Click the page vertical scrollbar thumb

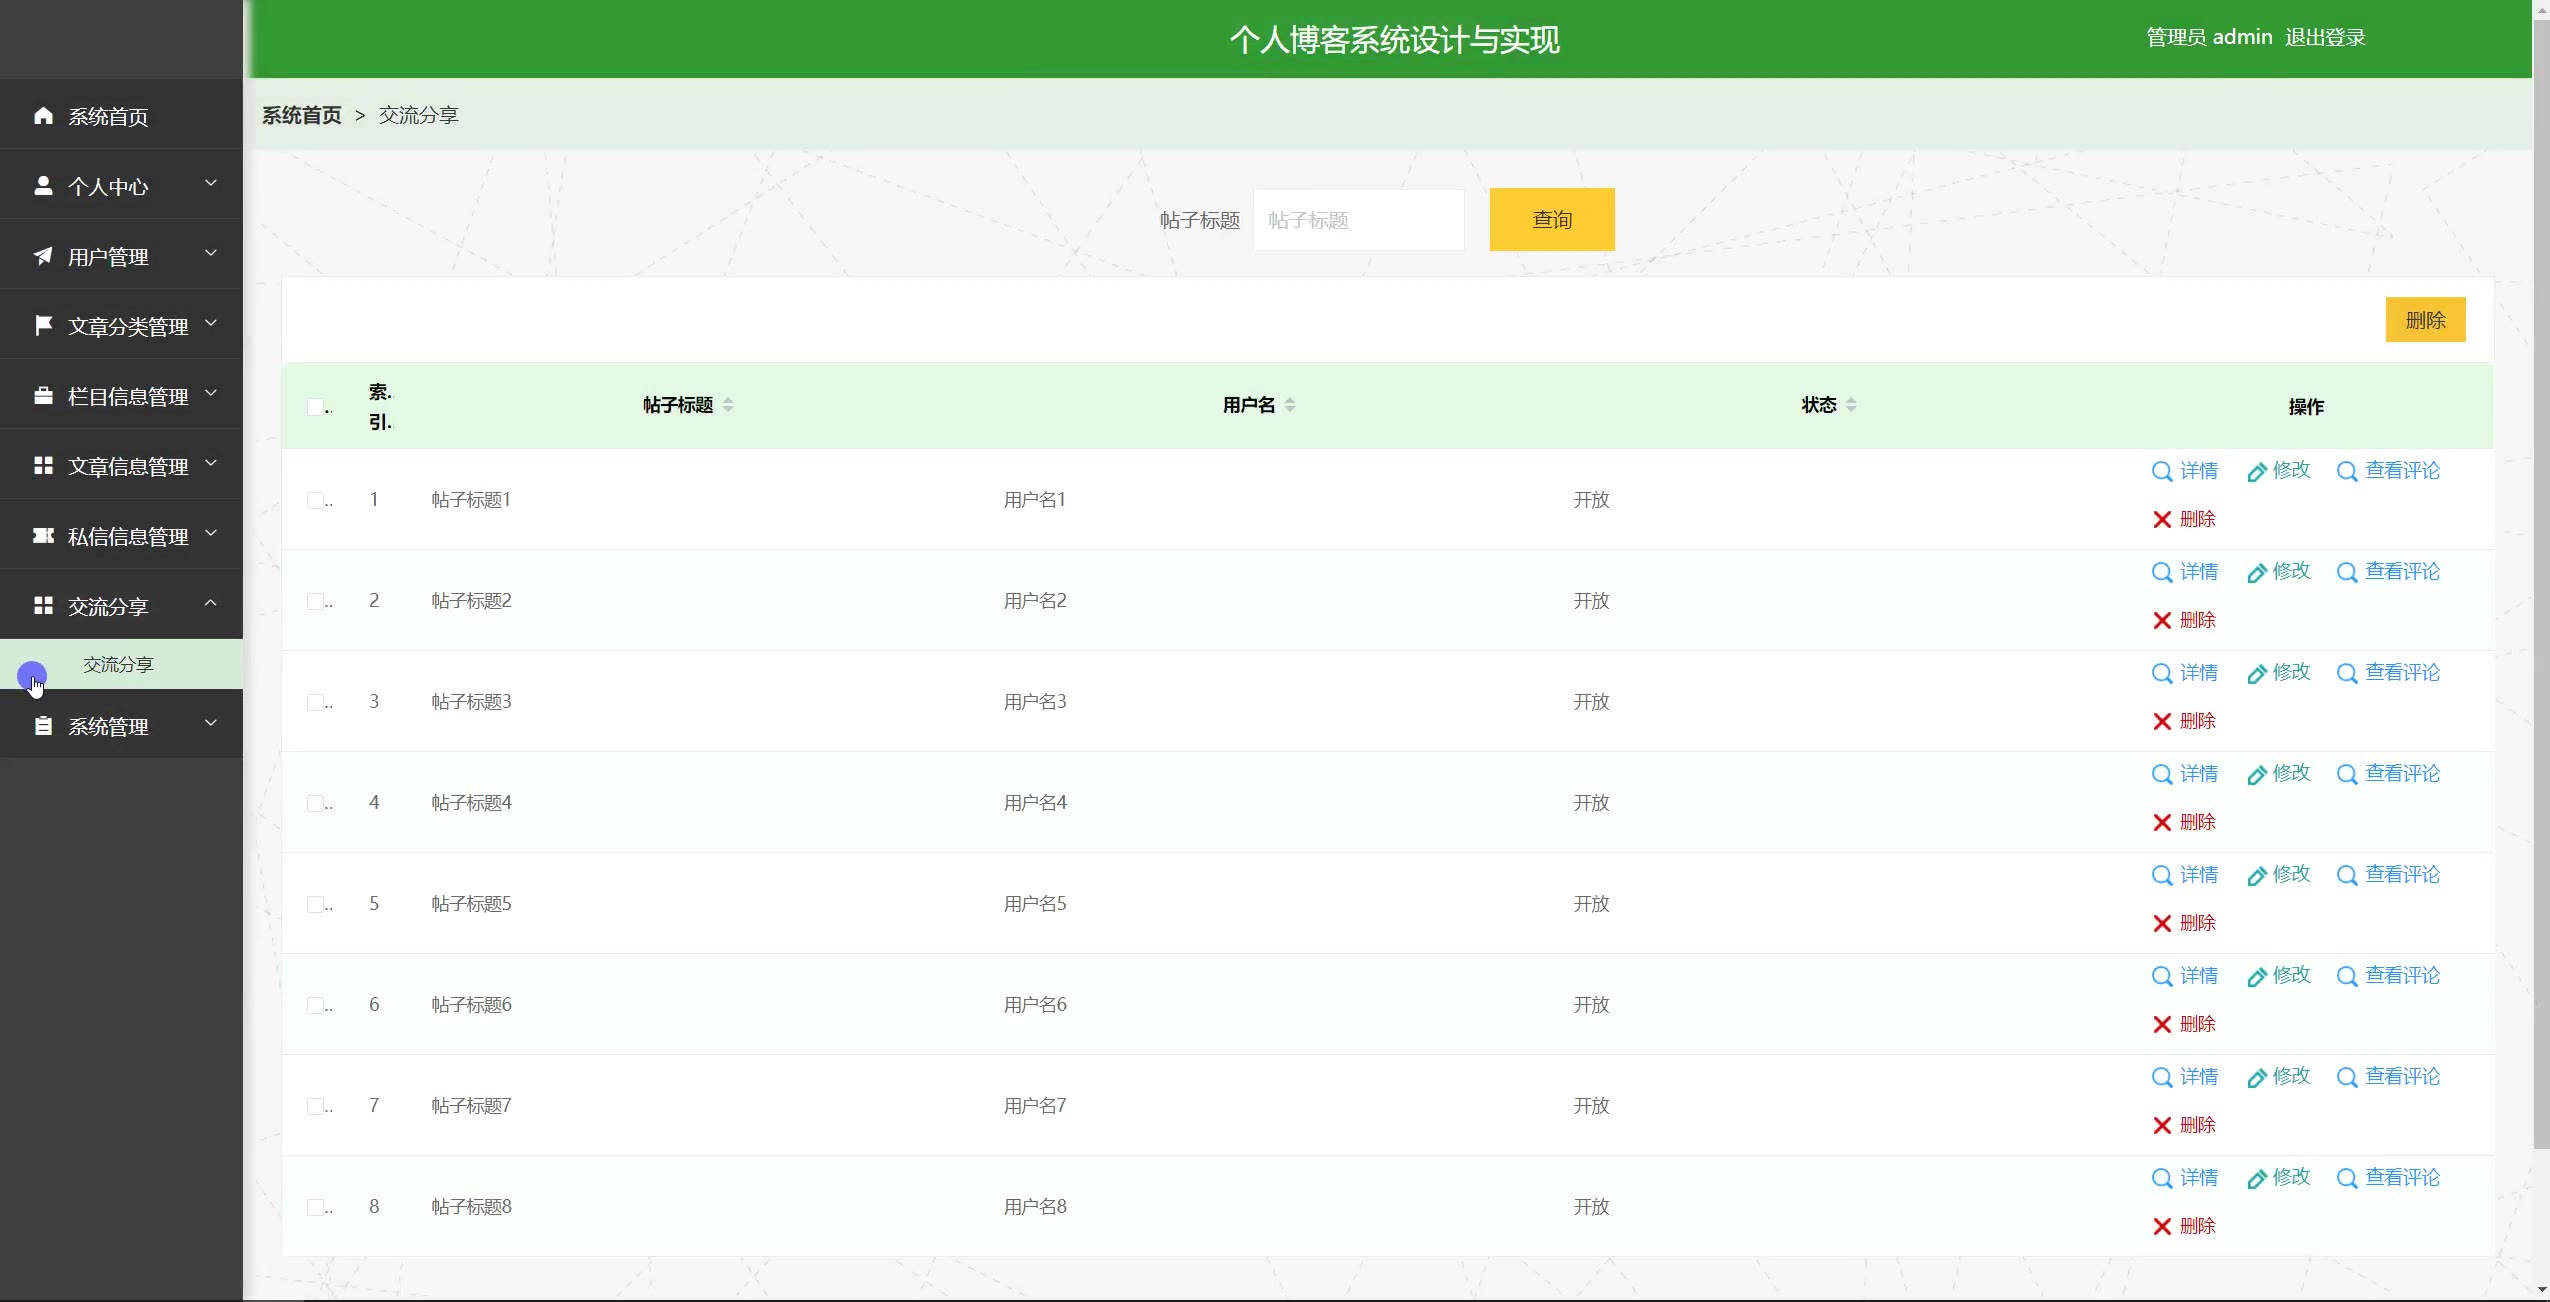pyautogui.click(x=2541, y=583)
